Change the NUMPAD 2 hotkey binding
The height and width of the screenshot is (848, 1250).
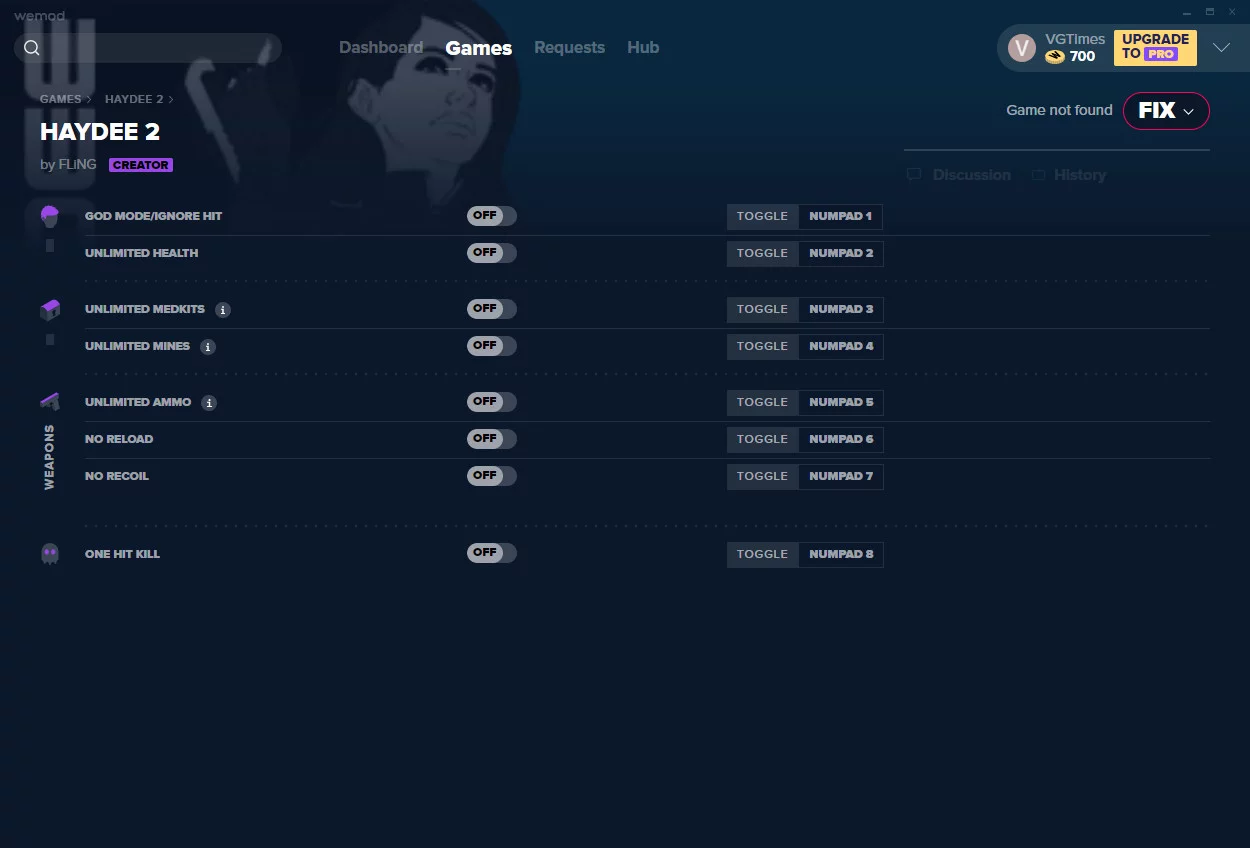841,253
